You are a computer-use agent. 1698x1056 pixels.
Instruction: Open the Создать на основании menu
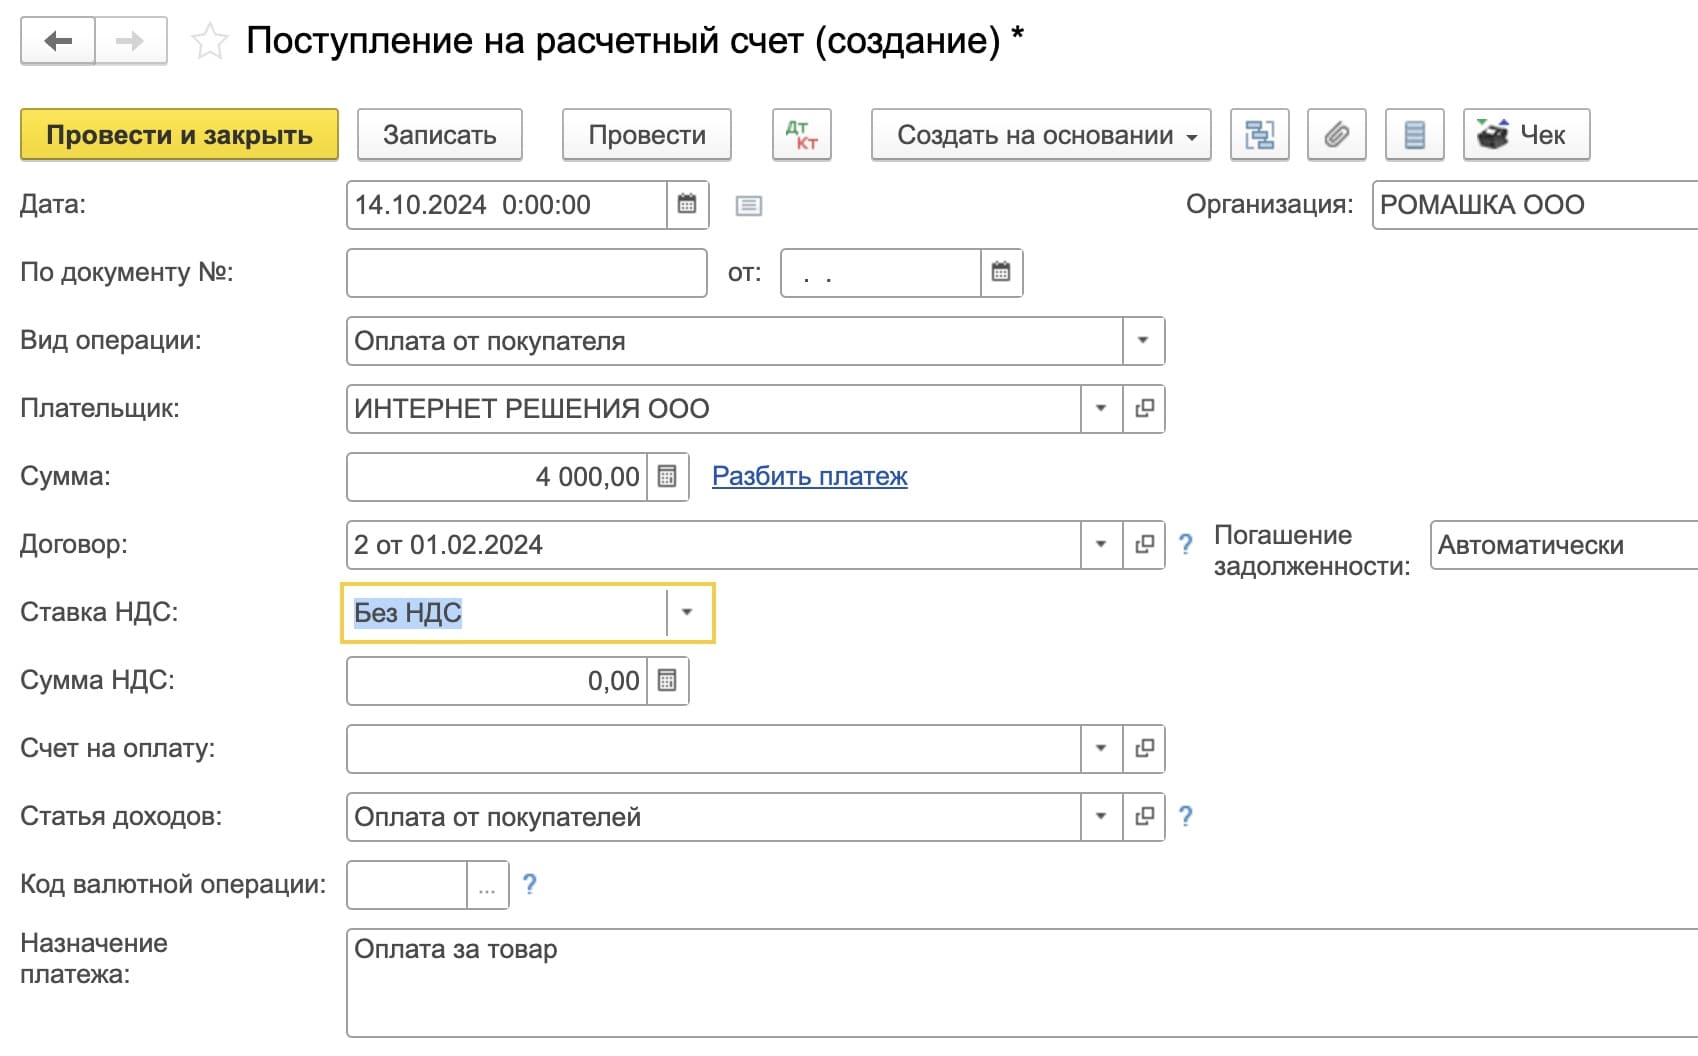[x=1040, y=135]
